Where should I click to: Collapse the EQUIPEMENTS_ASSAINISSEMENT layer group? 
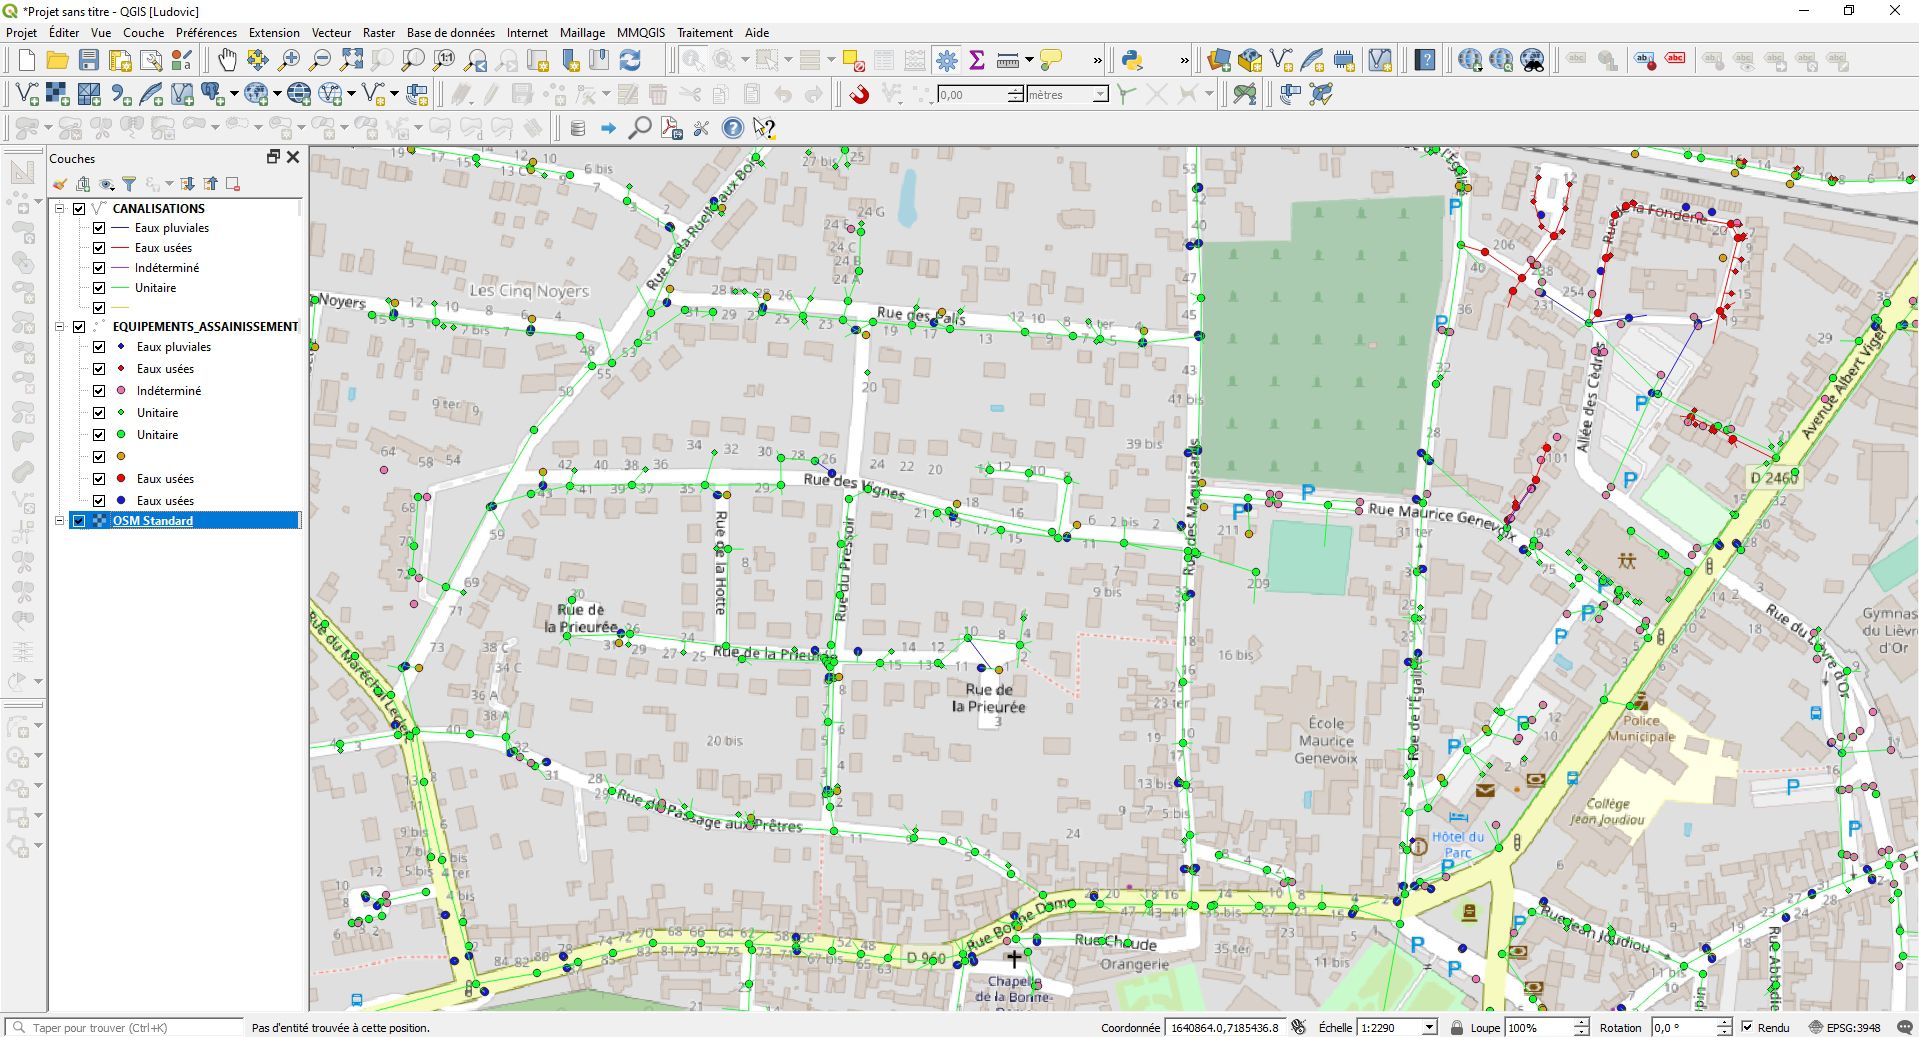click(x=60, y=327)
